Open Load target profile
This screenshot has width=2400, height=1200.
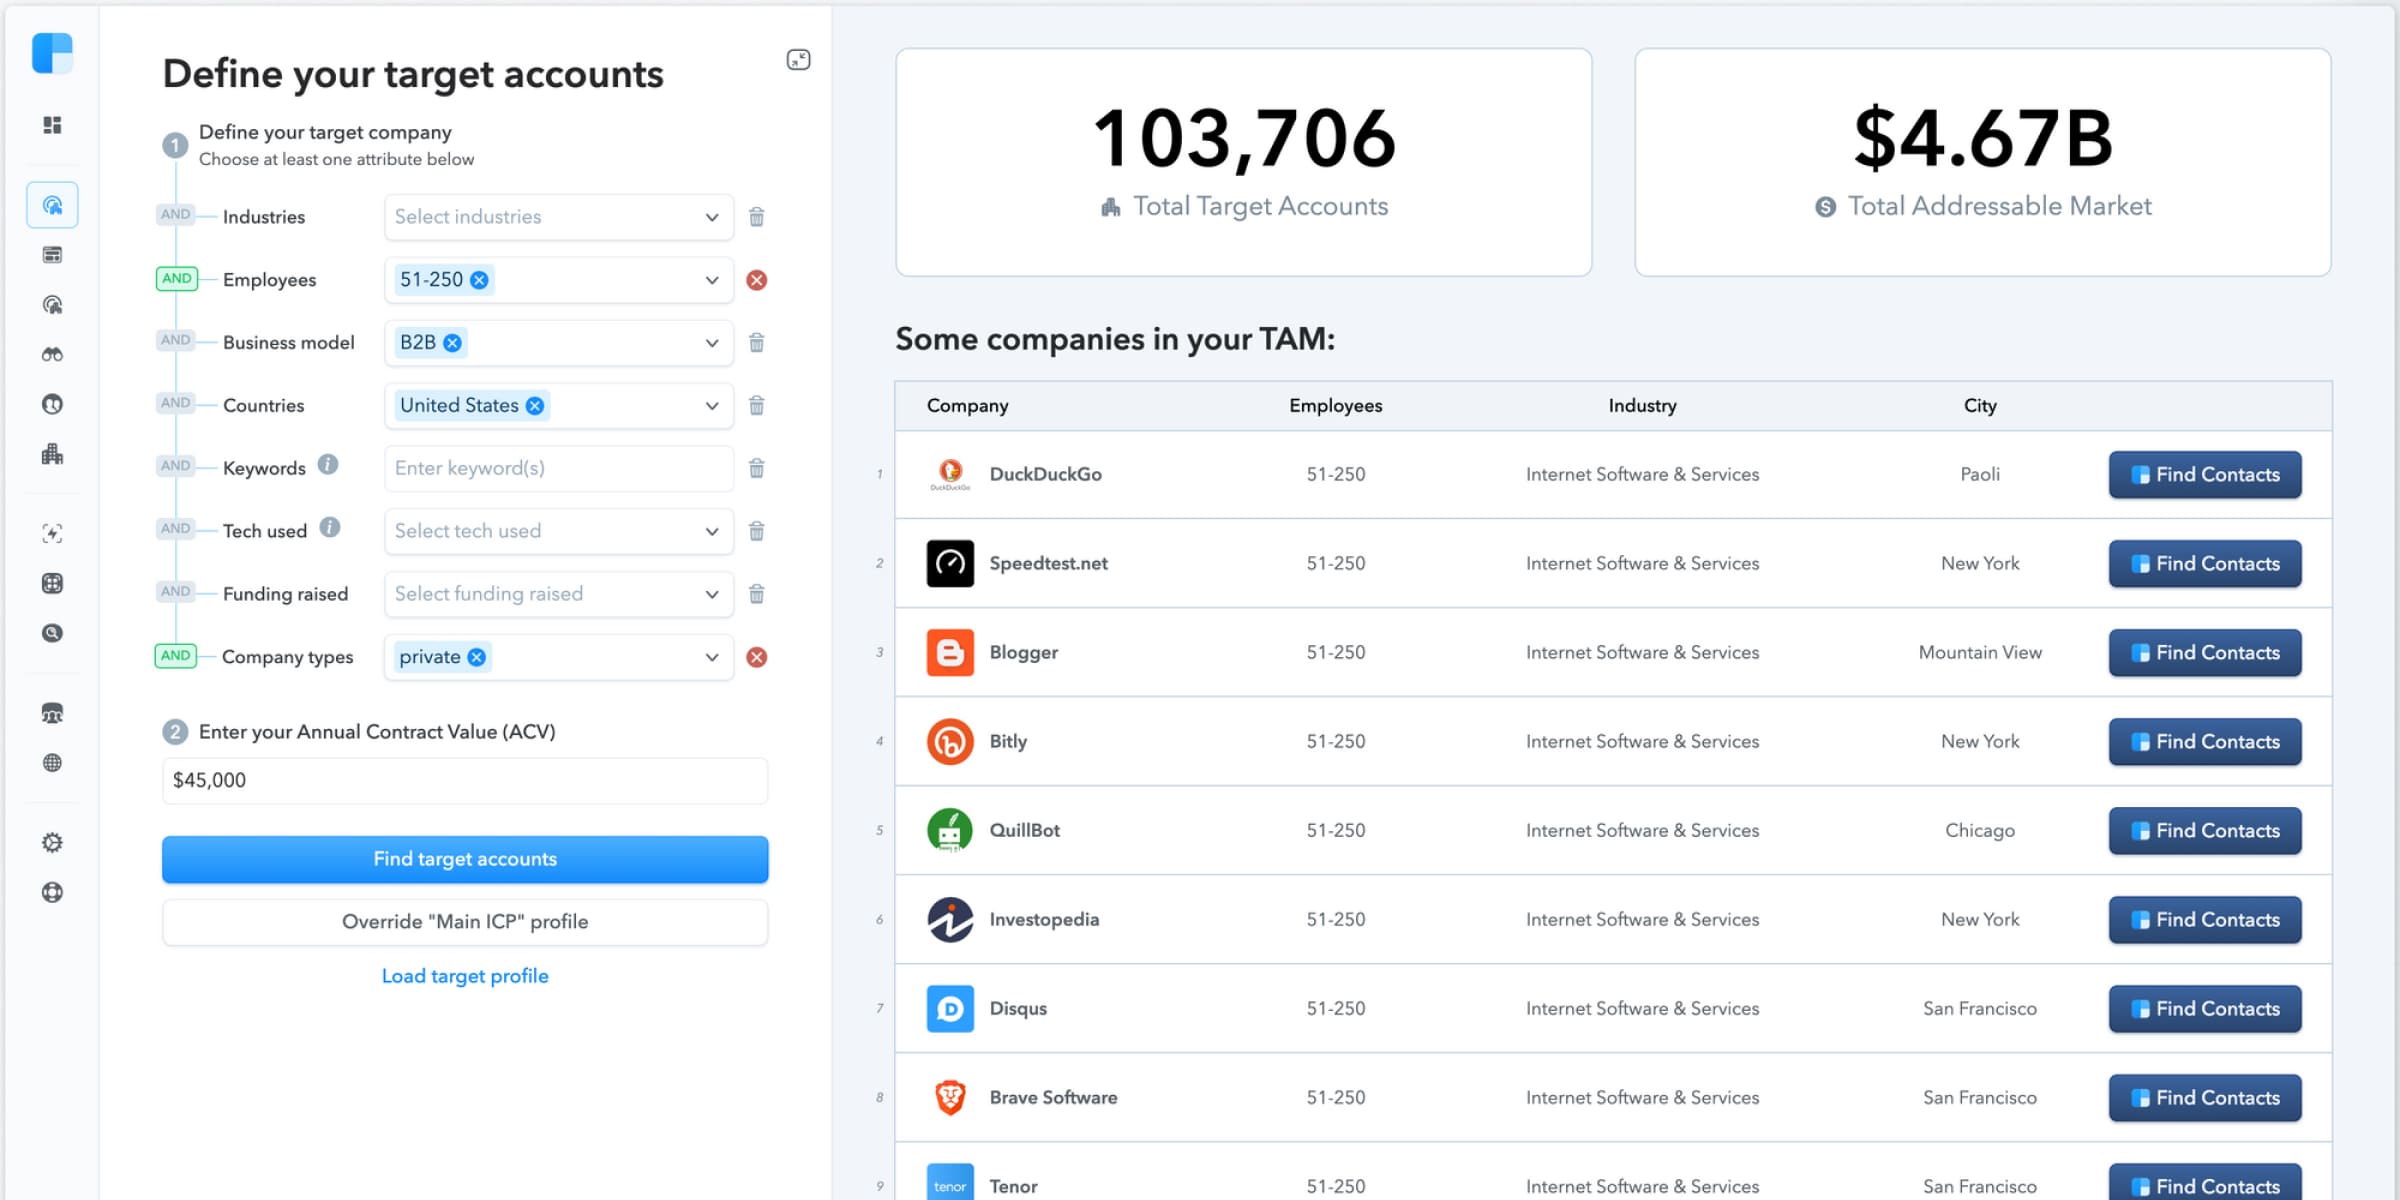pos(464,975)
